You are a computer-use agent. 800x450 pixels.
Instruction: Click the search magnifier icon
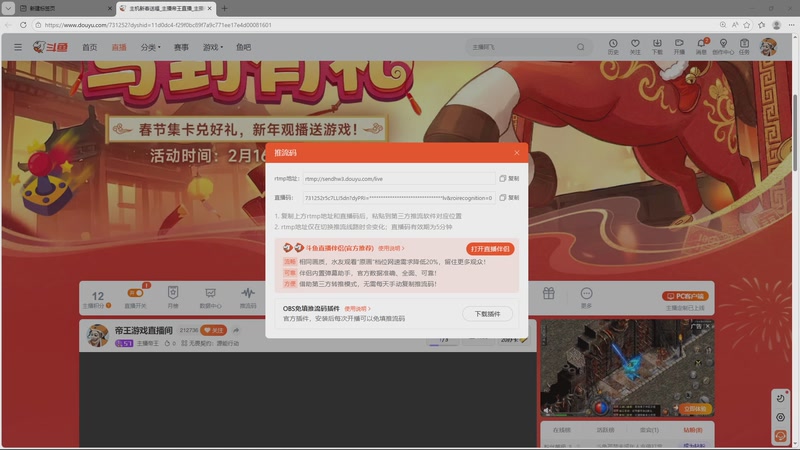pos(581,47)
